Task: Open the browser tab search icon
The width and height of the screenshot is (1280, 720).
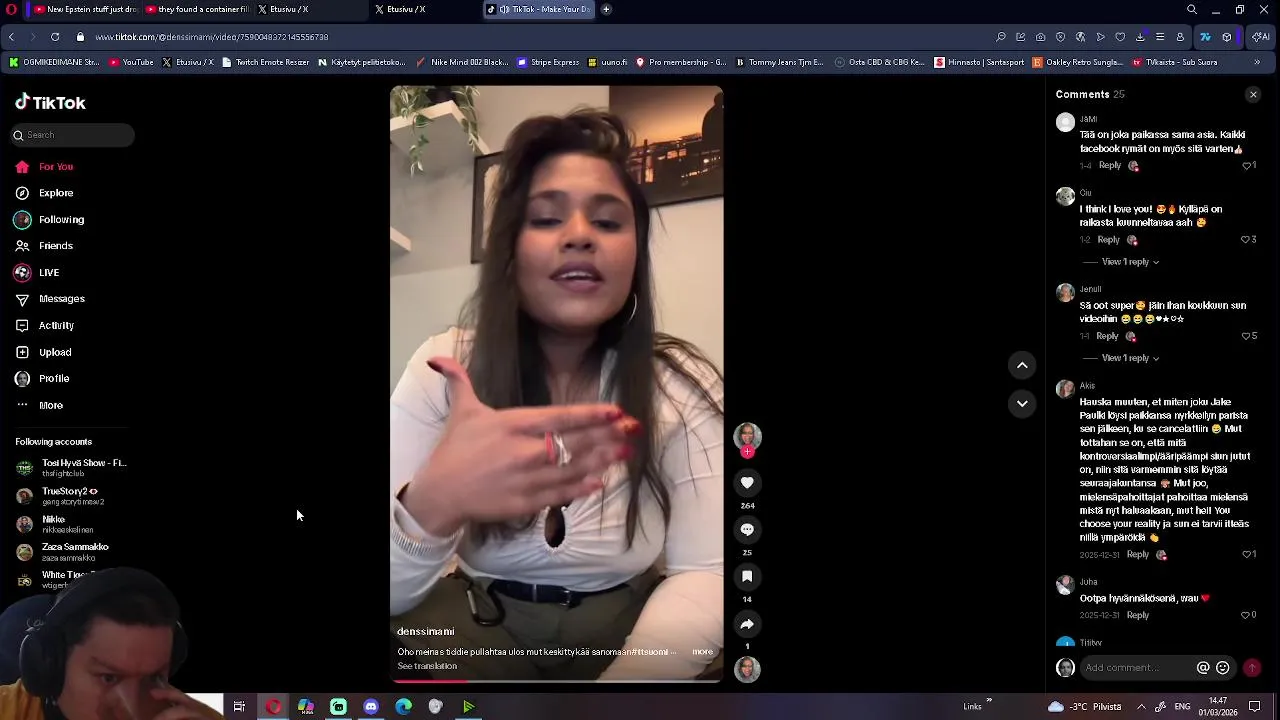Action: pos(1191,9)
